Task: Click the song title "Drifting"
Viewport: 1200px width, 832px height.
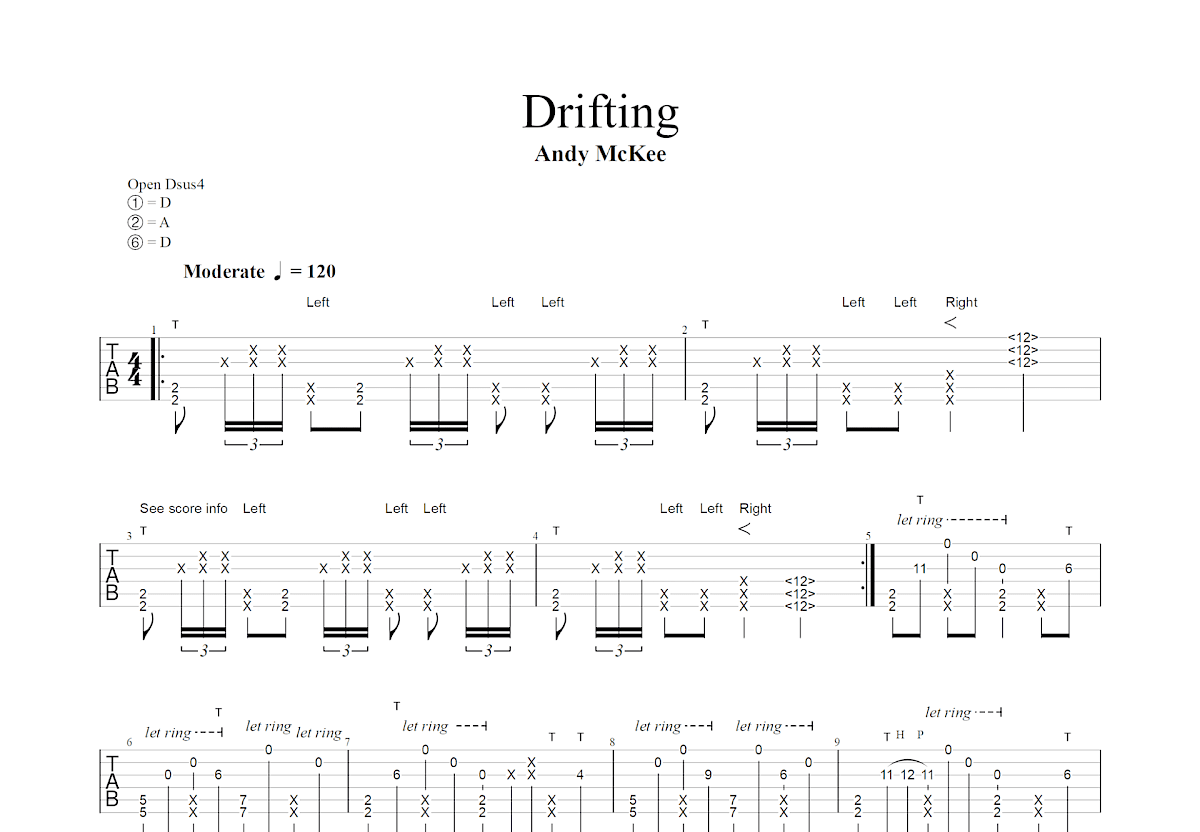Action: 600,112
